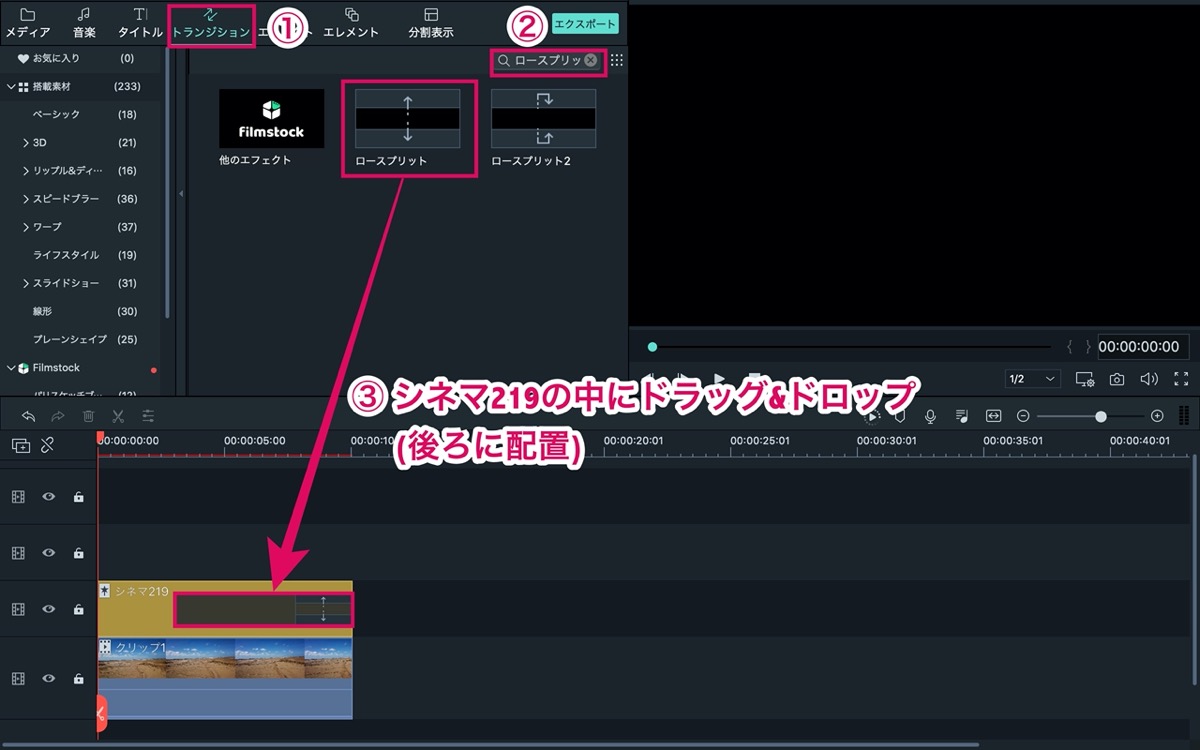
Task: Open the edit adjustments sliders icon
Action: tap(148, 416)
